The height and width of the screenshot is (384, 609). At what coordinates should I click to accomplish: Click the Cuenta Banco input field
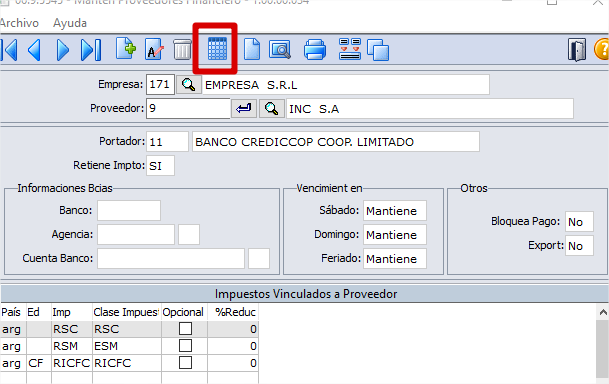coord(171,259)
